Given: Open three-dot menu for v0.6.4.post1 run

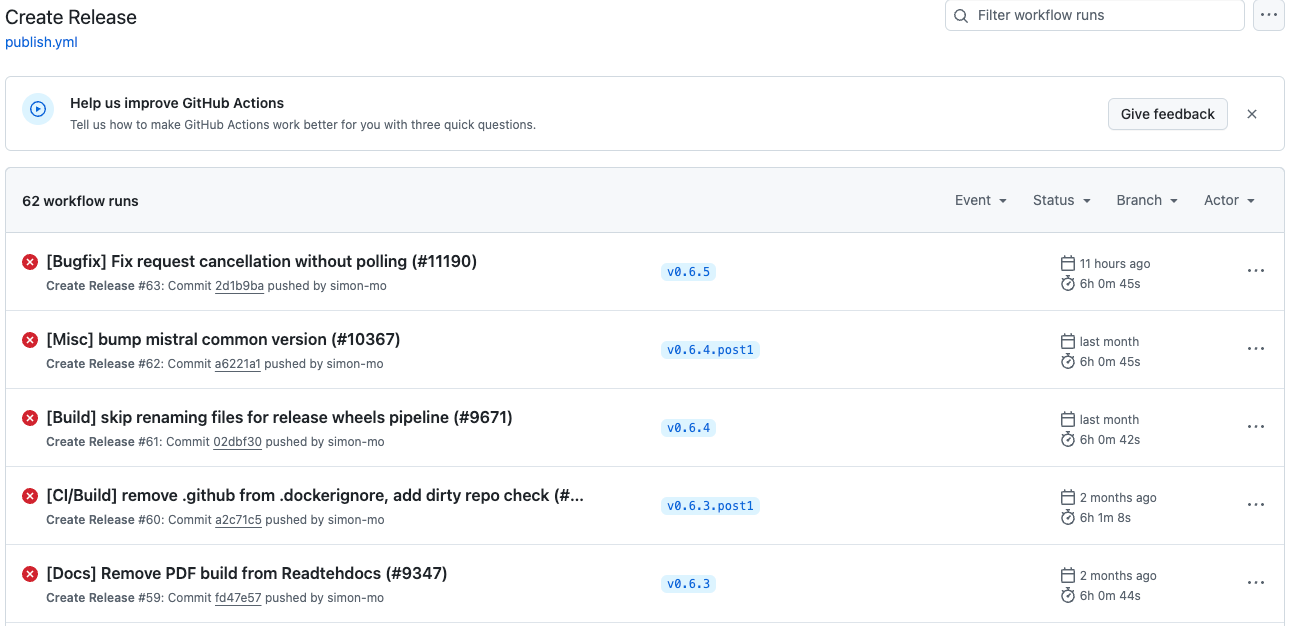Looking at the screenshot, I should tap(1256, 349).
